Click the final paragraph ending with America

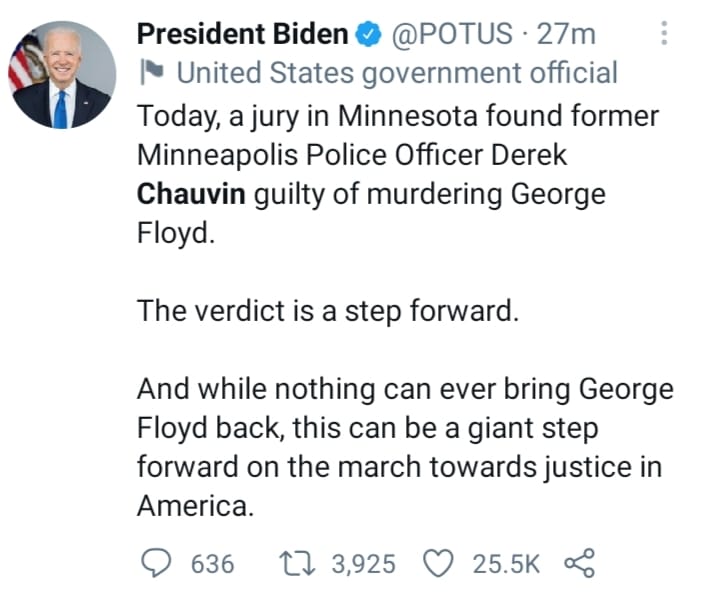tap(405, 447)
